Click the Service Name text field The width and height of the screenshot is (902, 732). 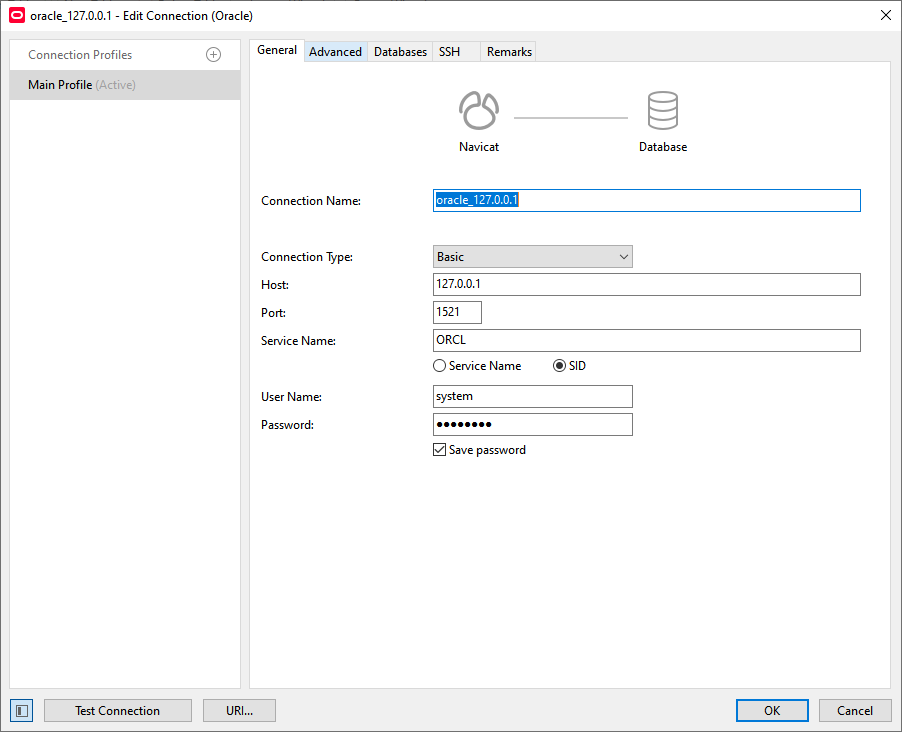click(647, 340)
